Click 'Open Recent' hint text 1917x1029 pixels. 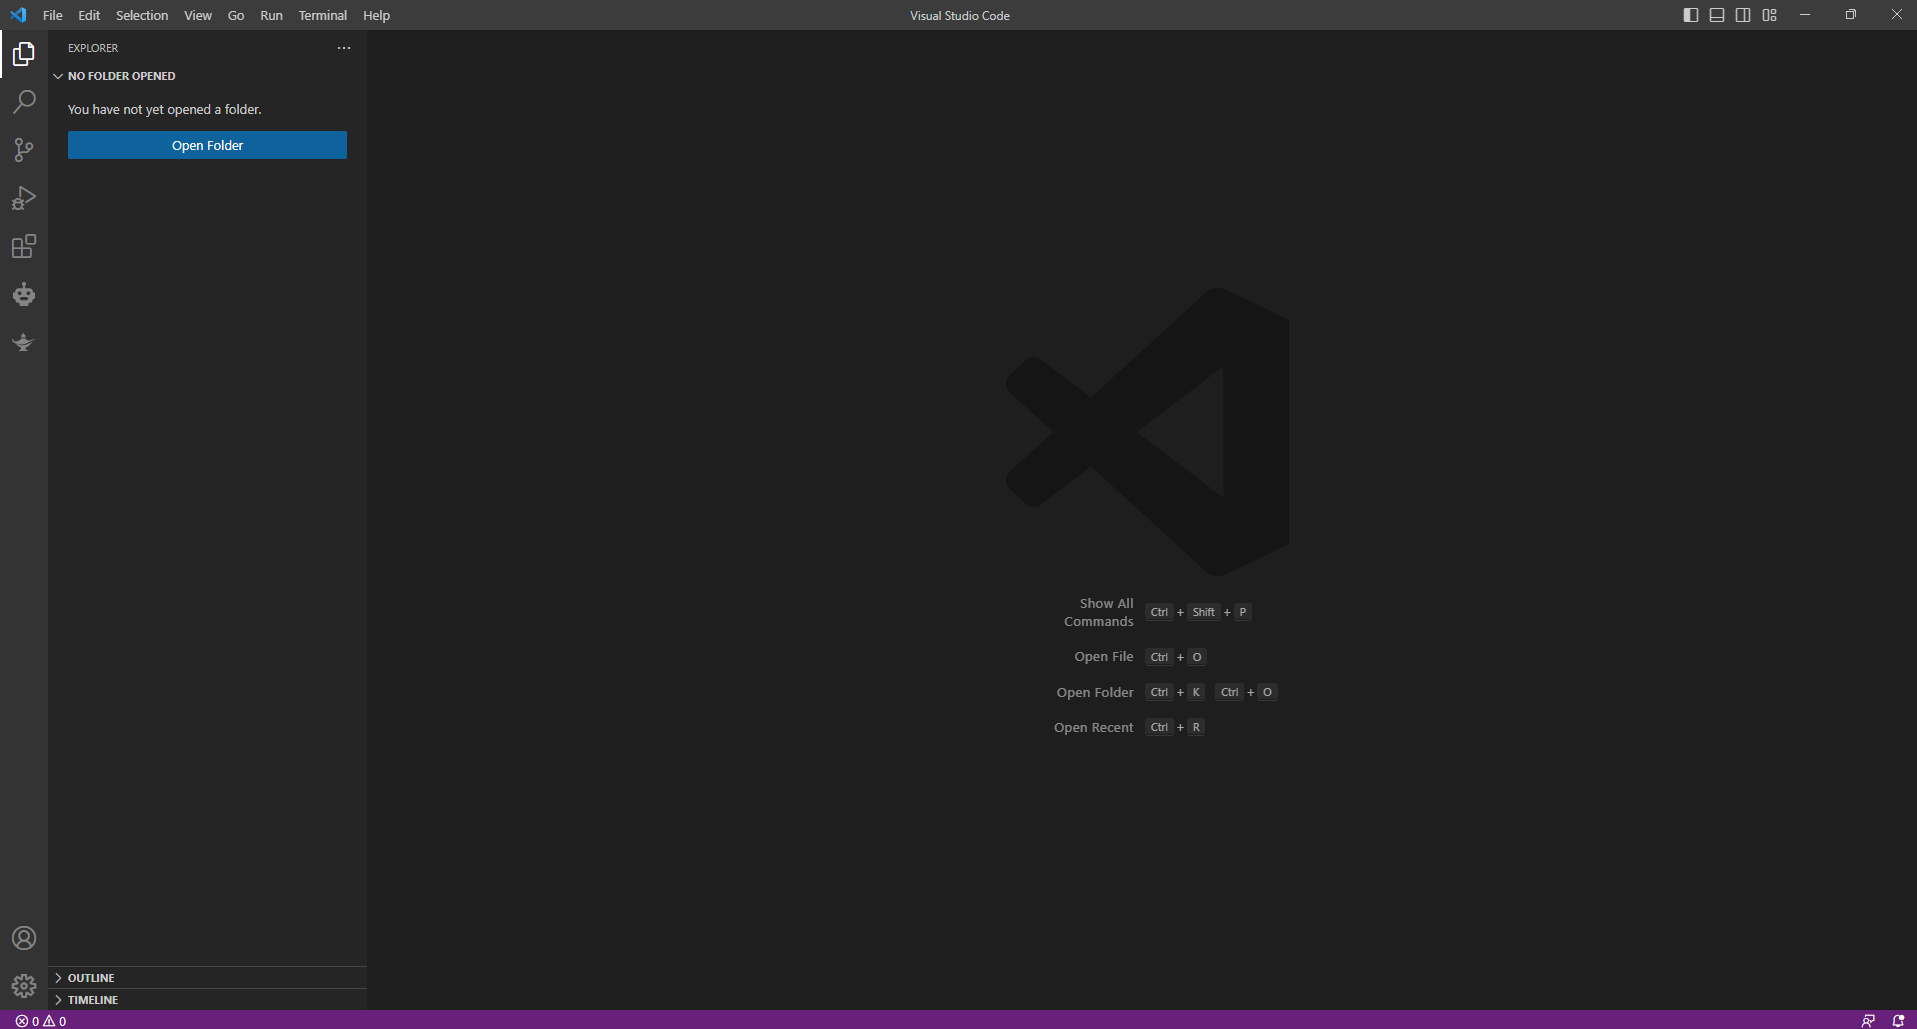pos(1093,727)
